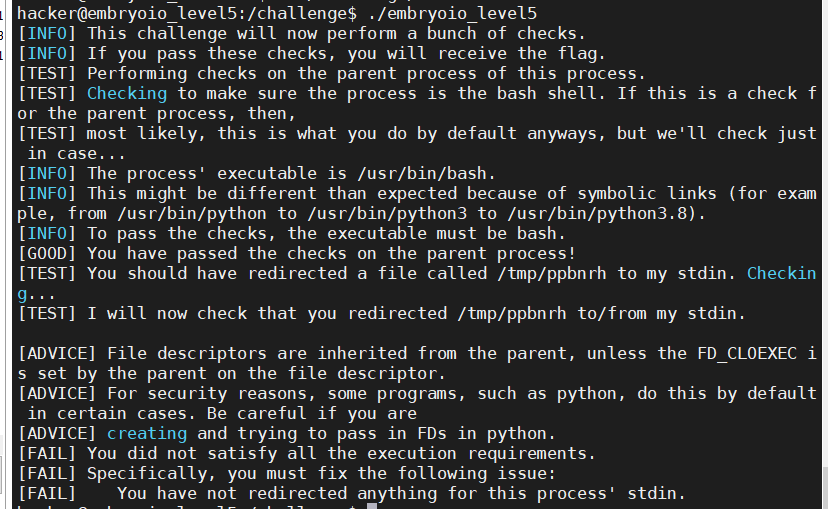Click cyan "Checkin" at the end of the stdin line

[781, 273]
